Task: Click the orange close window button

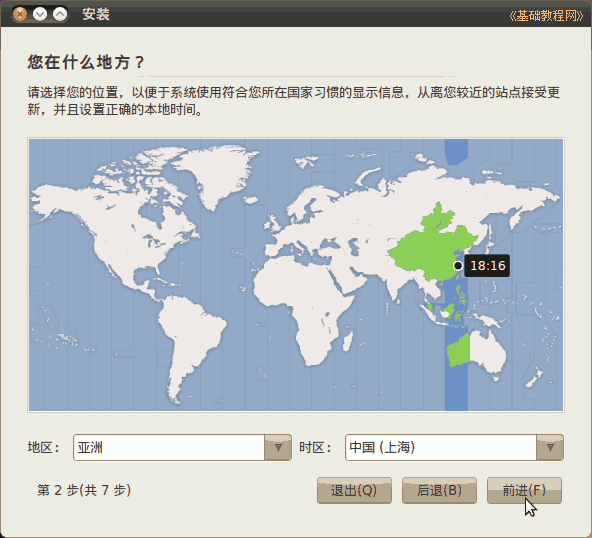Action: click(x=20, y=14)
